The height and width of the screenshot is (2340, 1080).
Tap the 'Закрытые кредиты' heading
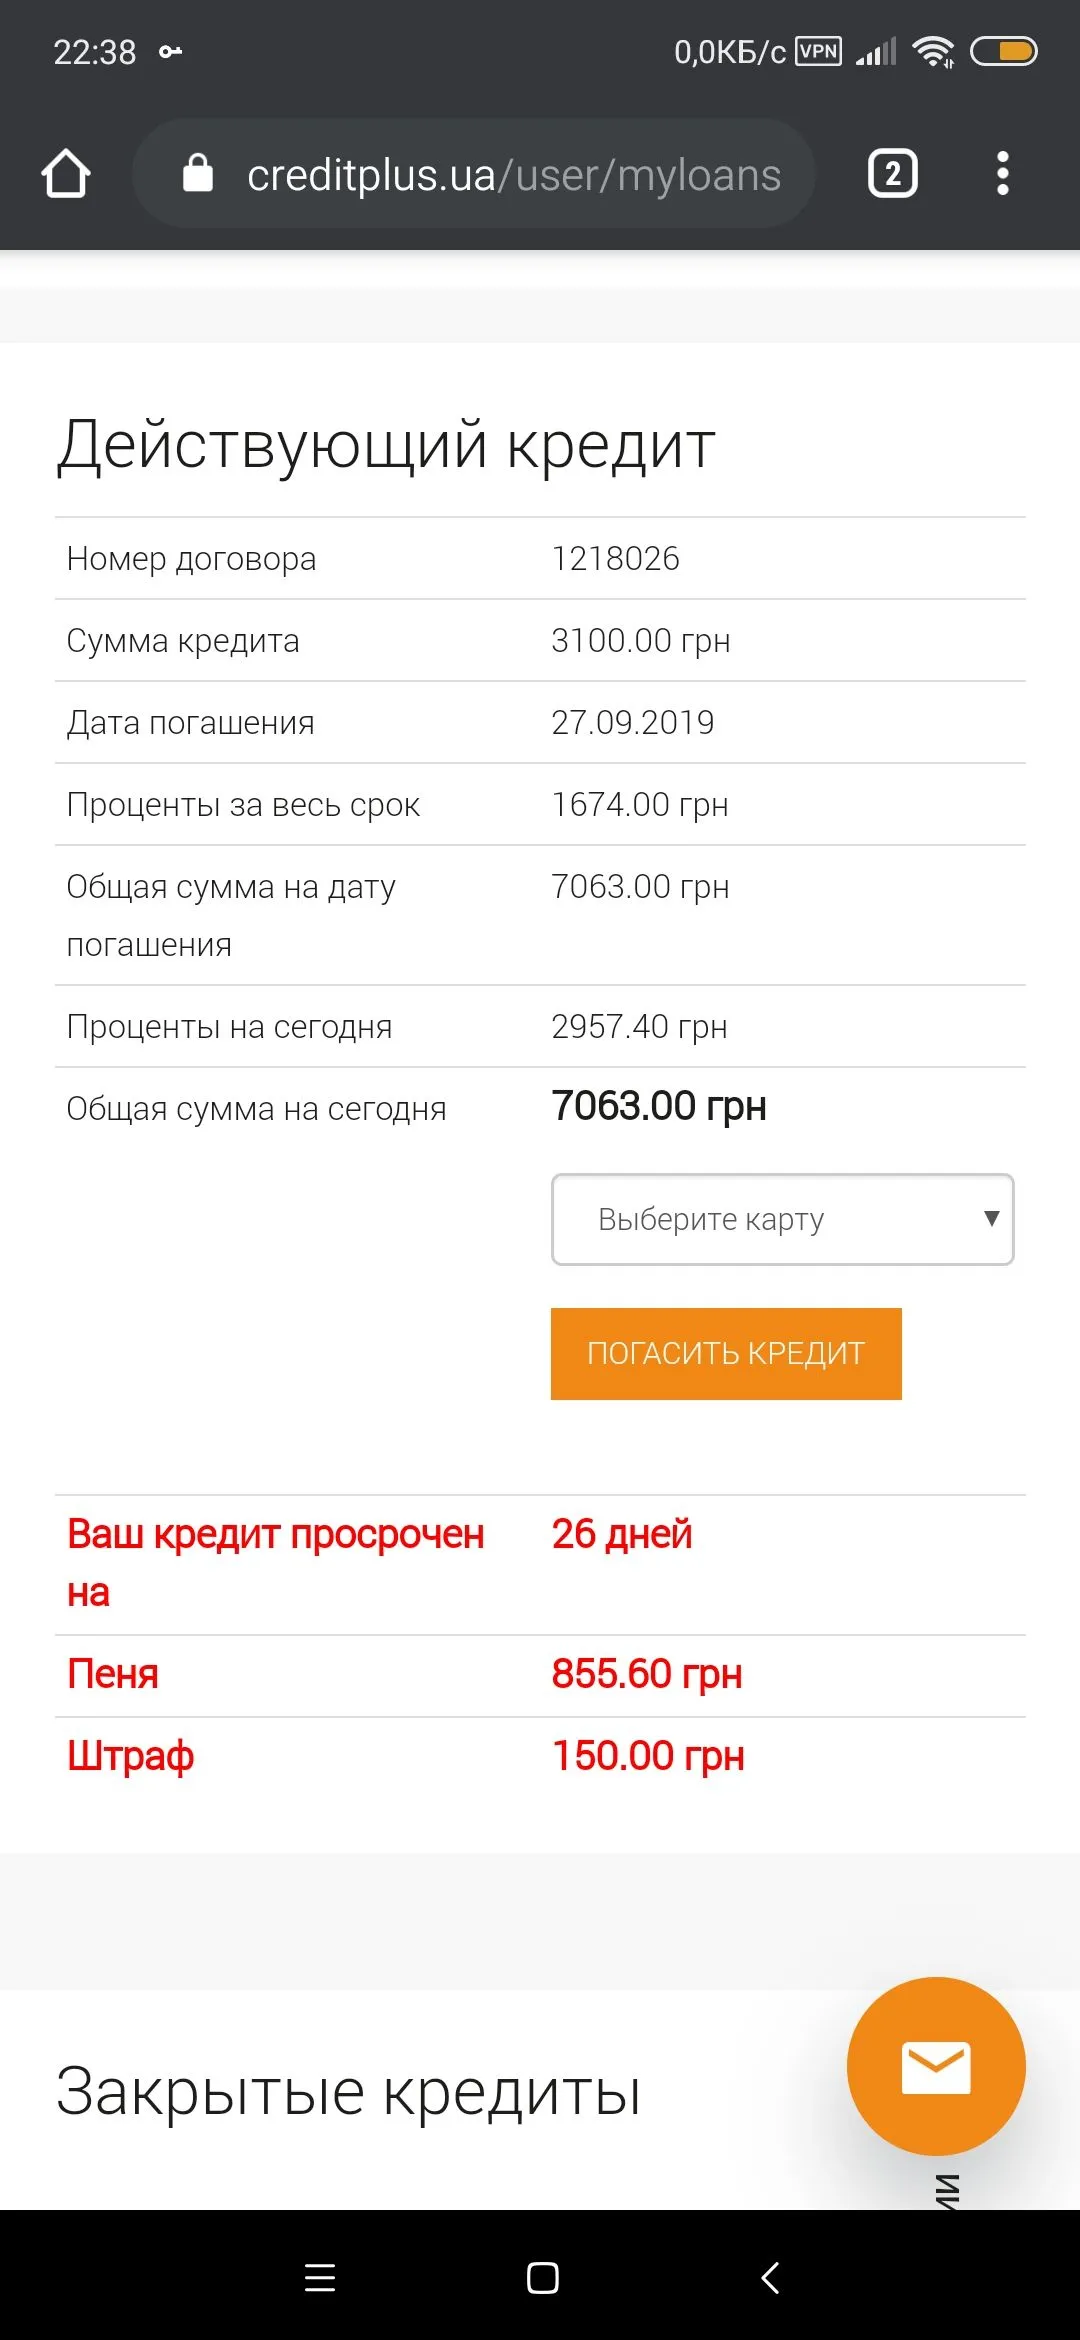coord(348,2092)
